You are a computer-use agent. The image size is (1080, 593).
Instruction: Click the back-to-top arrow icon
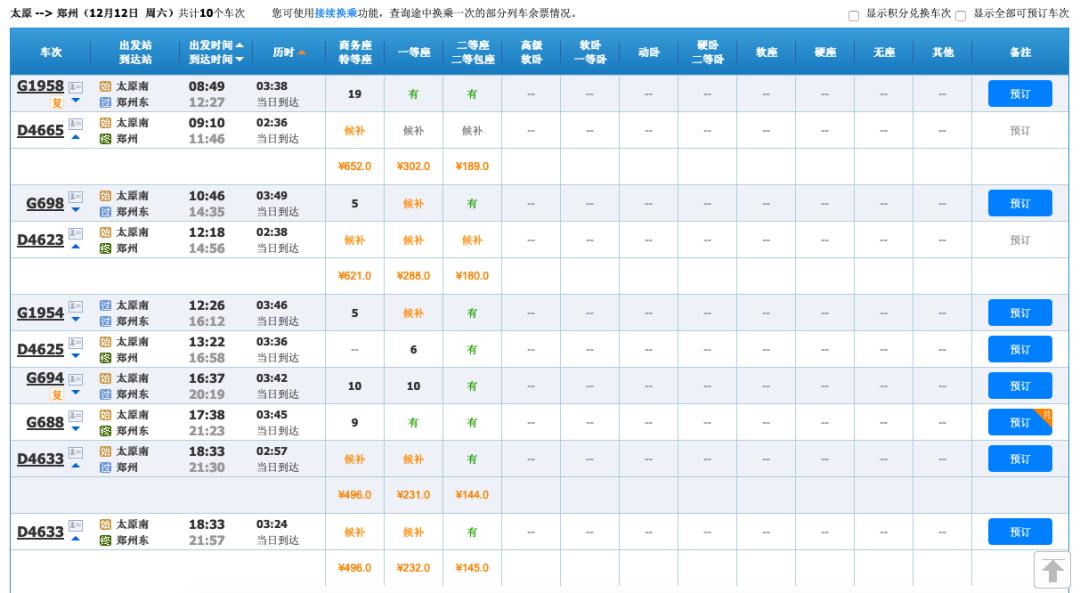click(x=1052, y=571)
